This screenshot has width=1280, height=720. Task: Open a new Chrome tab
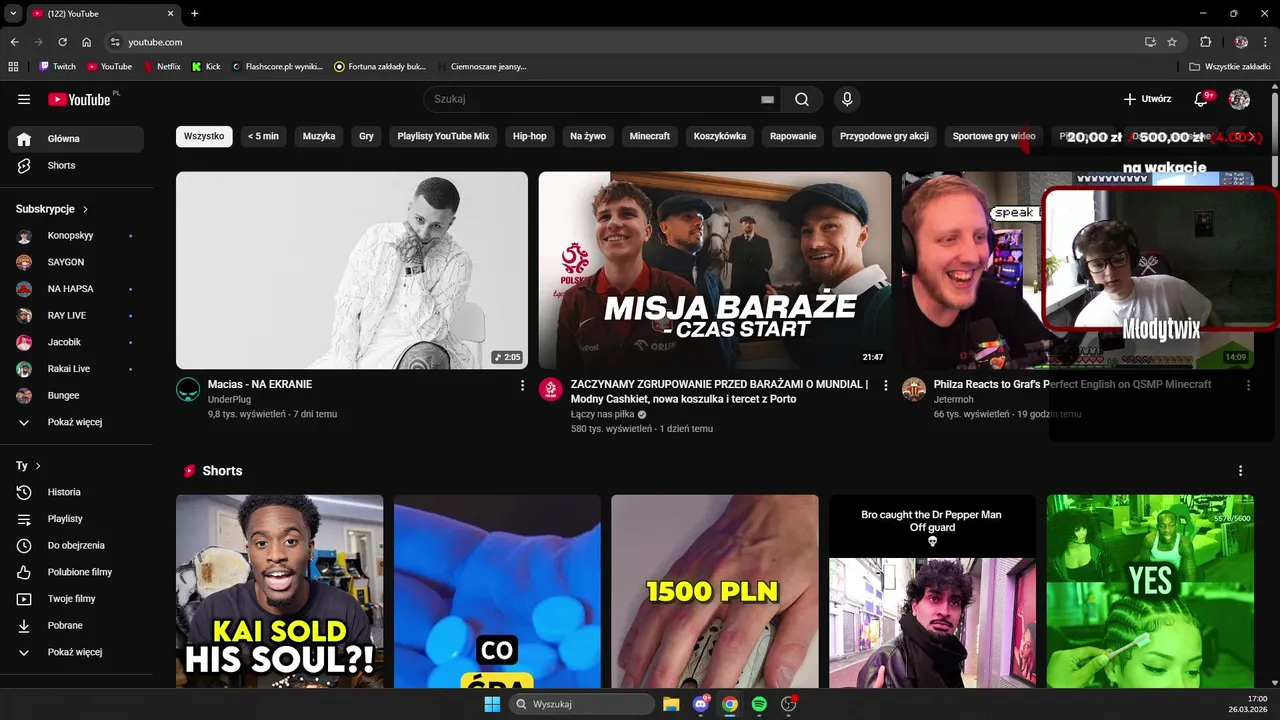(194, 13)
